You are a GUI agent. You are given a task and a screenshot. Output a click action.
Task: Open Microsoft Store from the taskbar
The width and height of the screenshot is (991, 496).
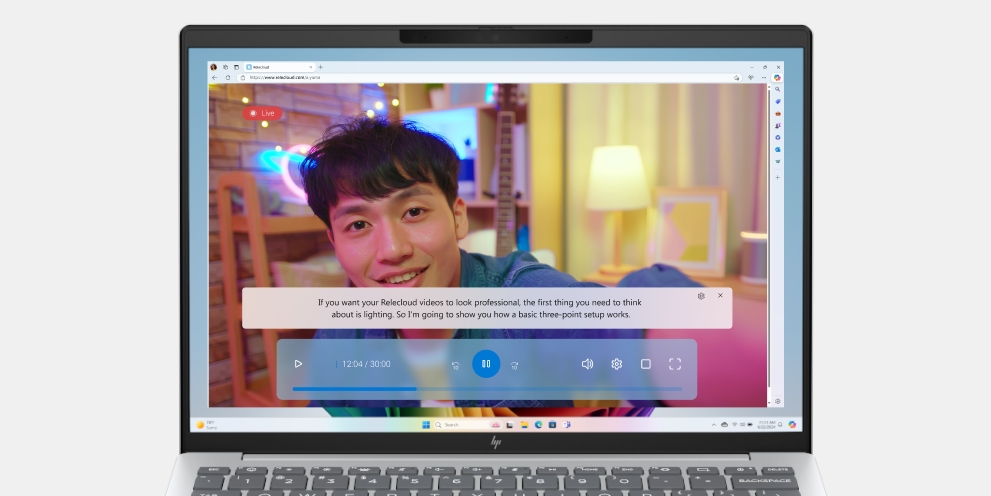point(552,425)
